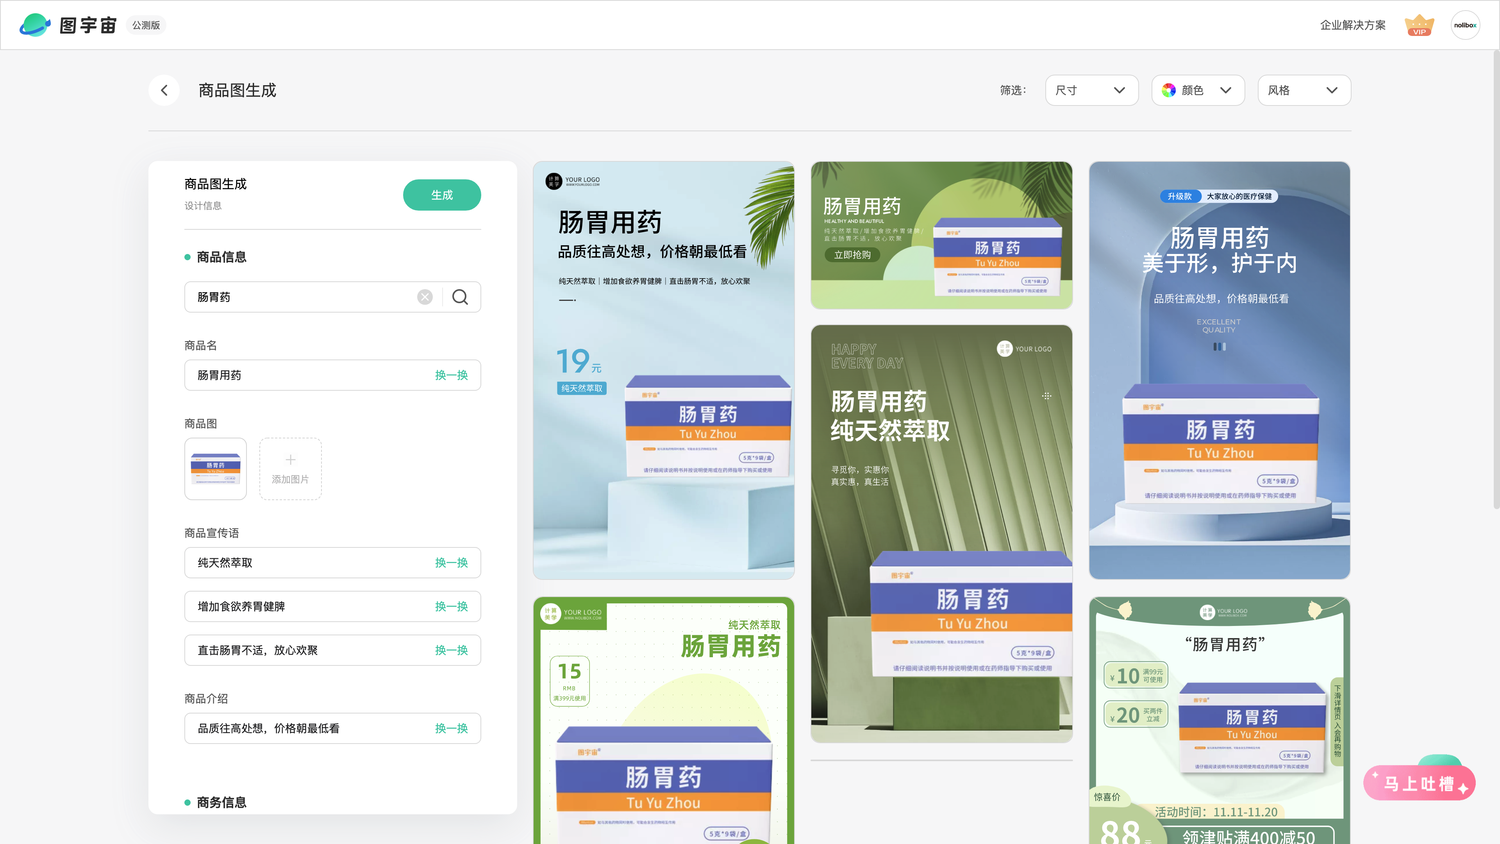Click 换一换 next to 直击肠胃不适
The width and height of the screenshot is (1500, 844).
[x=451, y=650]
